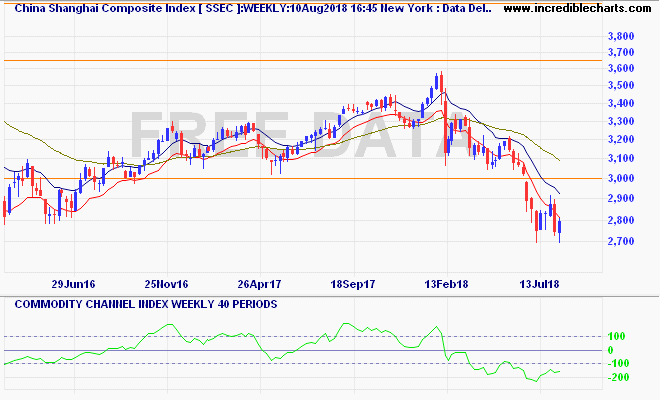
Task: Click the 26Apr17 date label
Action: click(260, 284)
